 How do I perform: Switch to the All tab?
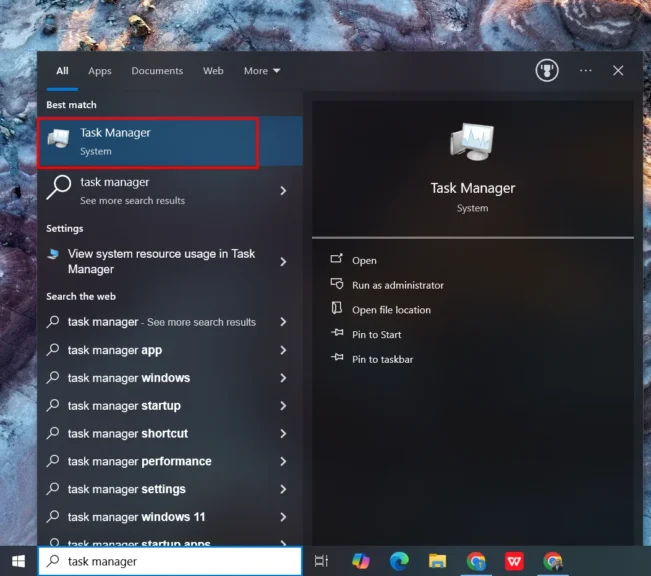coord(62,71)
